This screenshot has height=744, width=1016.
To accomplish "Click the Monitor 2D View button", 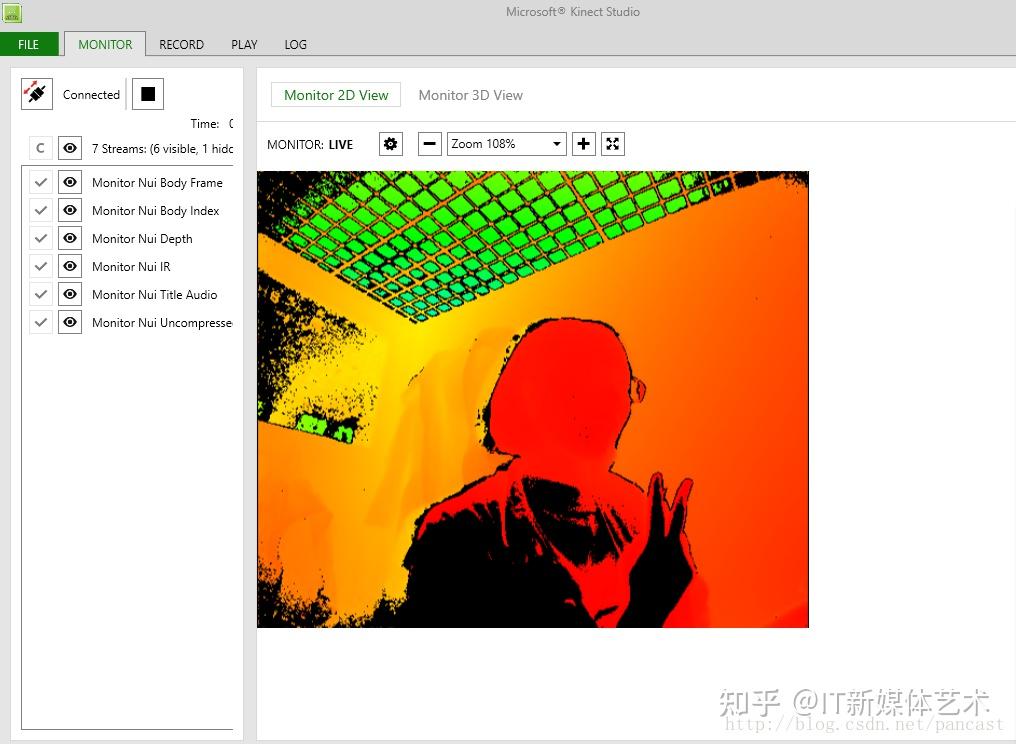I will click(336, 95).
